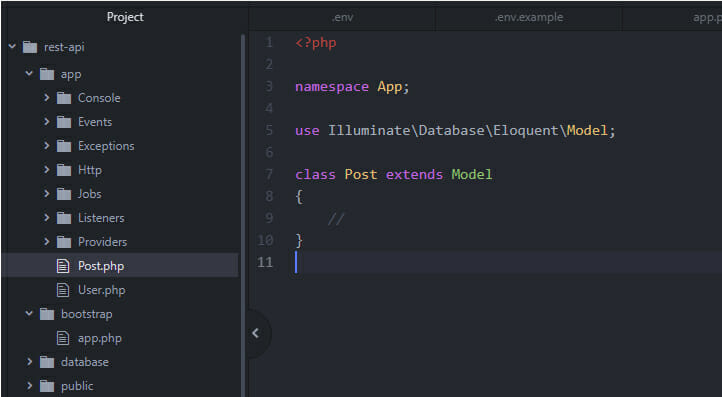Viewport: 722px width, 397px height.
Task: Click the class name Post on line 7
Action: (x=361, y=175)
